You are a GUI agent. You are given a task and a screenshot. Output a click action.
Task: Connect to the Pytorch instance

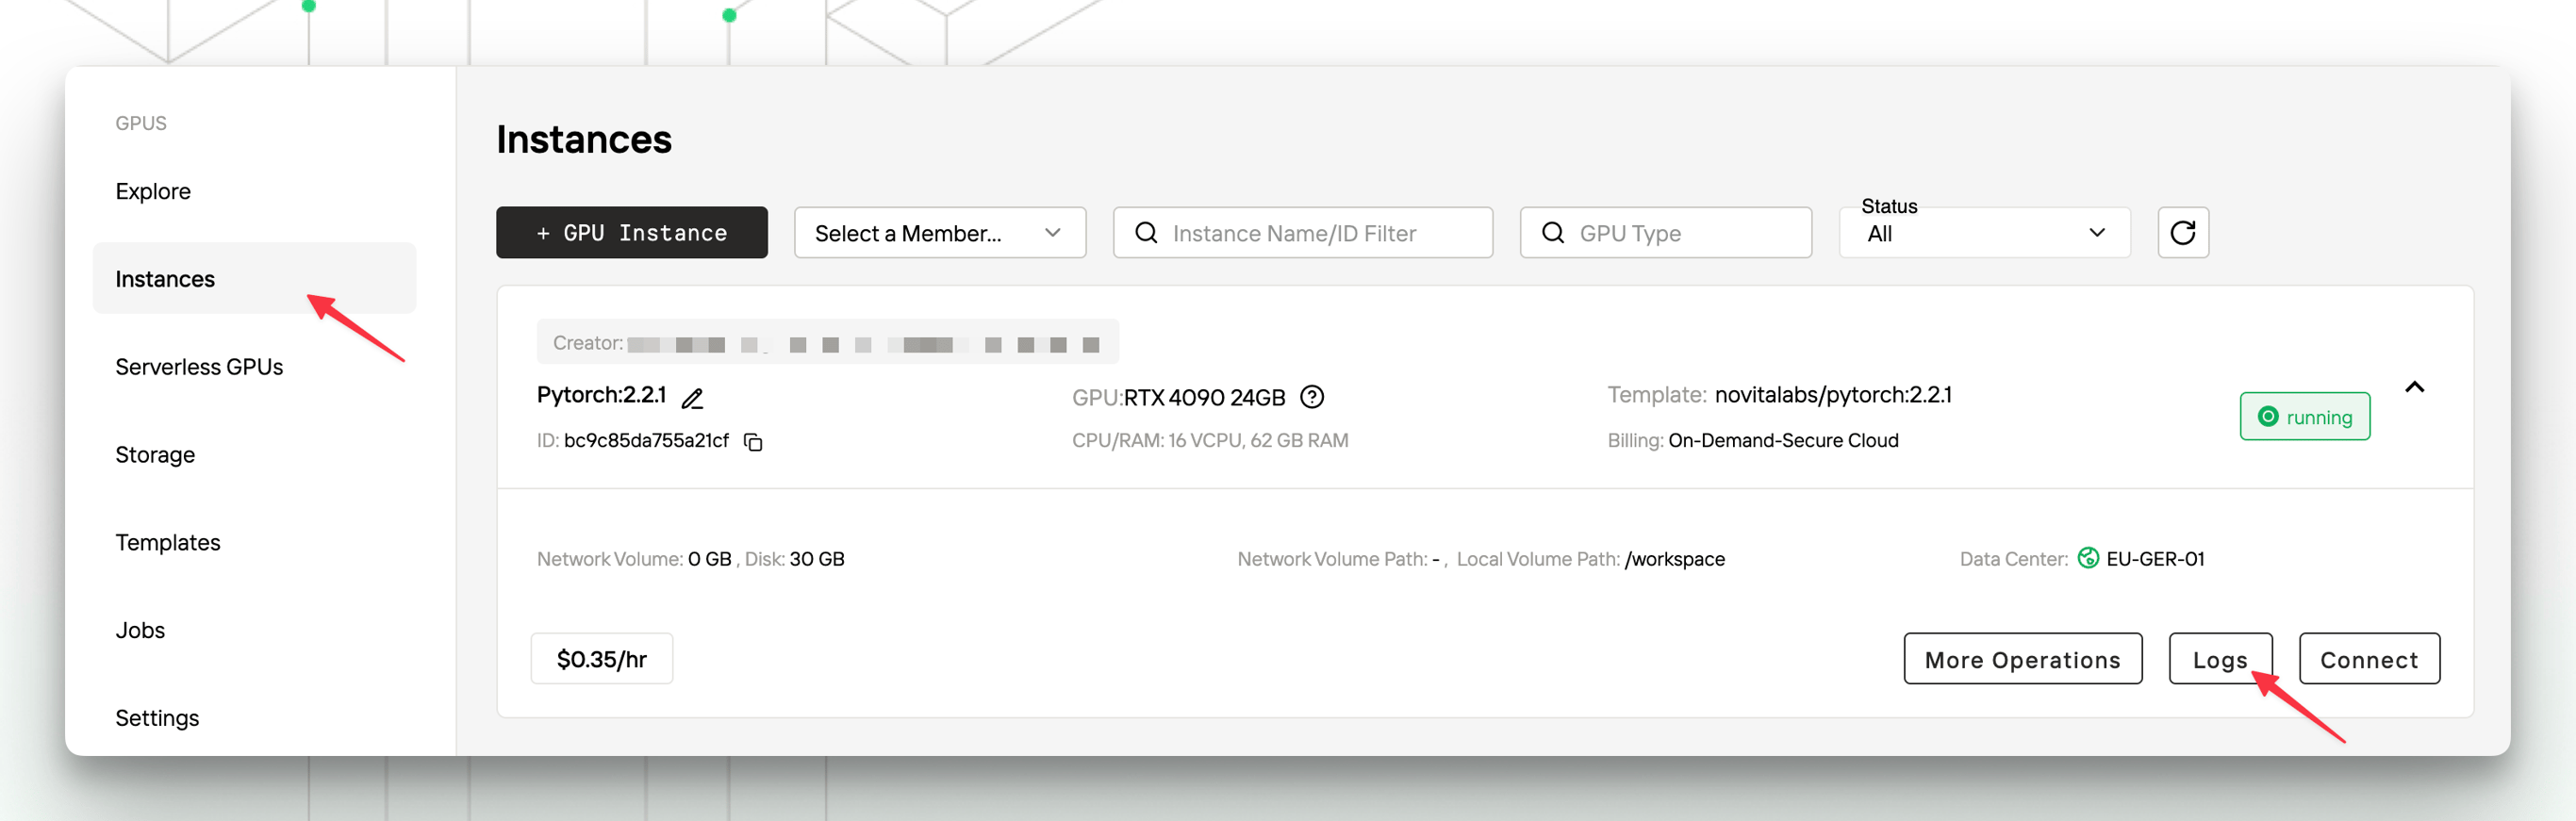point(2369,659)
